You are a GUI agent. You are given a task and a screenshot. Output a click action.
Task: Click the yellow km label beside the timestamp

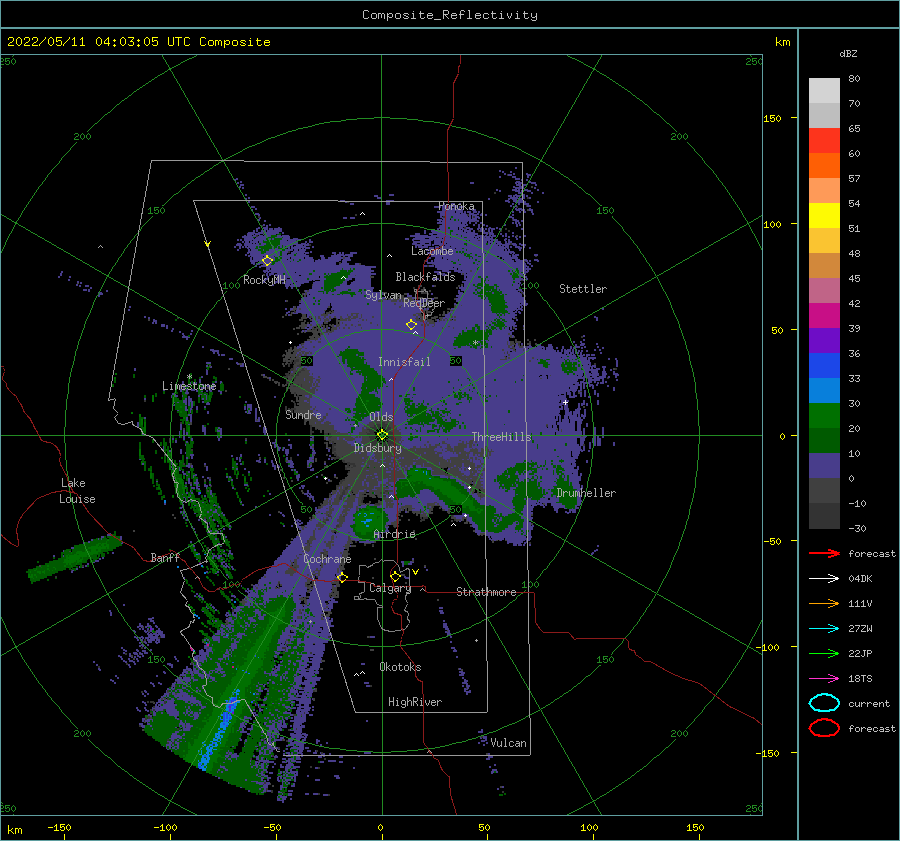pos(782,42)
